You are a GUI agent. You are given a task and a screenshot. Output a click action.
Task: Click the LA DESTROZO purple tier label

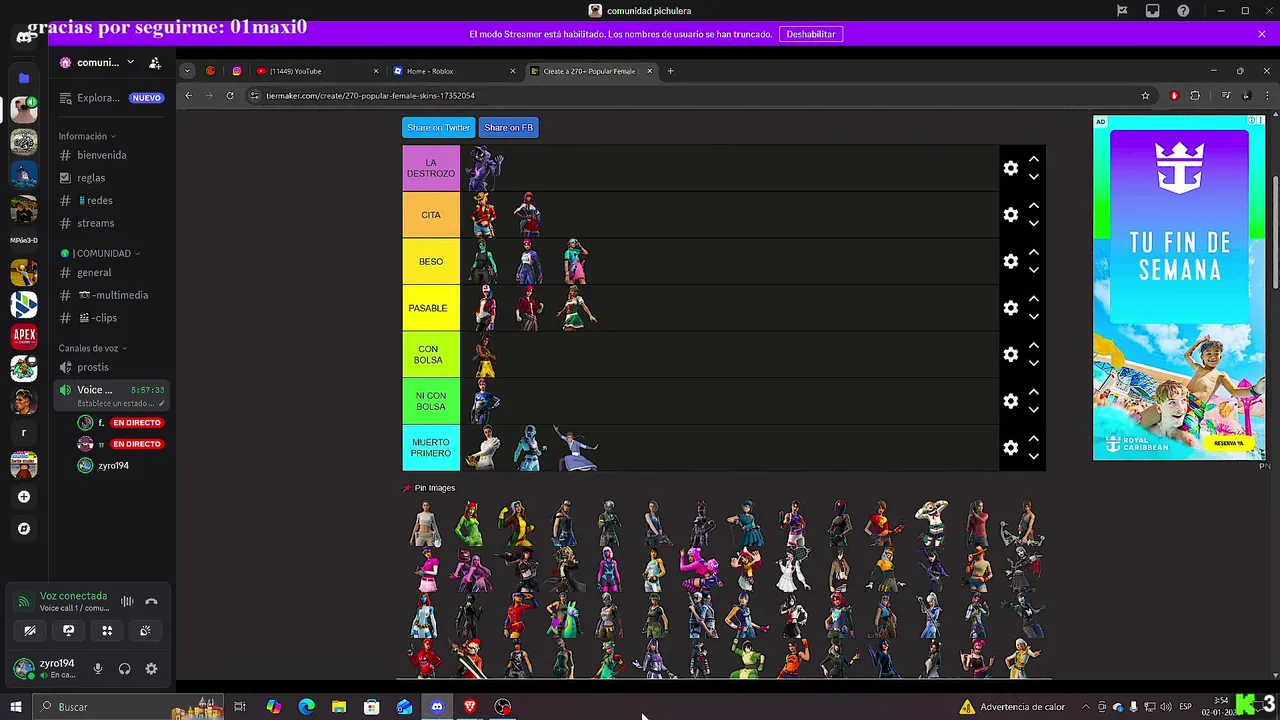[x=431, y=168]
